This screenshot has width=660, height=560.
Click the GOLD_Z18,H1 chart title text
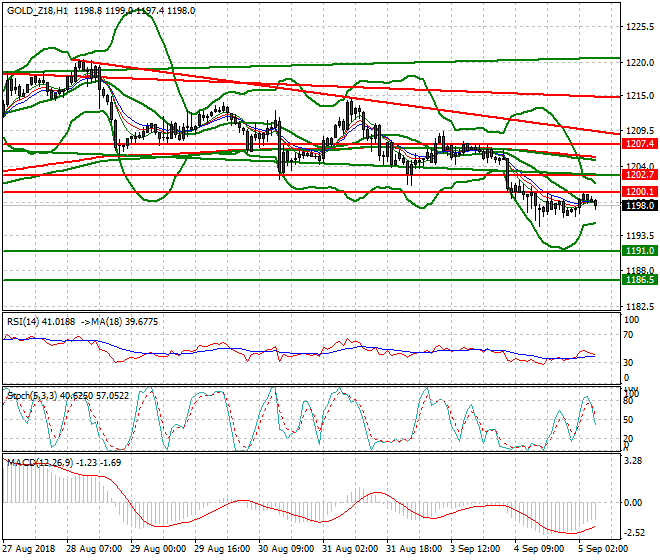coord(37,11)
